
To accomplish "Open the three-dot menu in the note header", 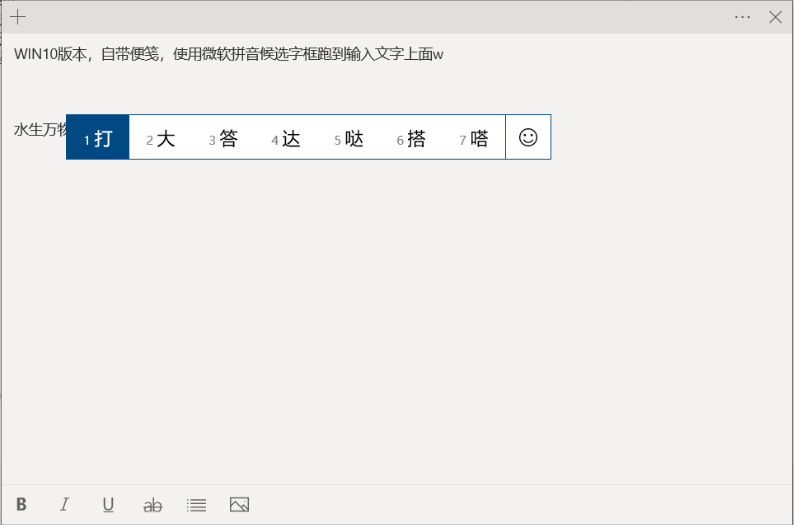I will (742, 17).
